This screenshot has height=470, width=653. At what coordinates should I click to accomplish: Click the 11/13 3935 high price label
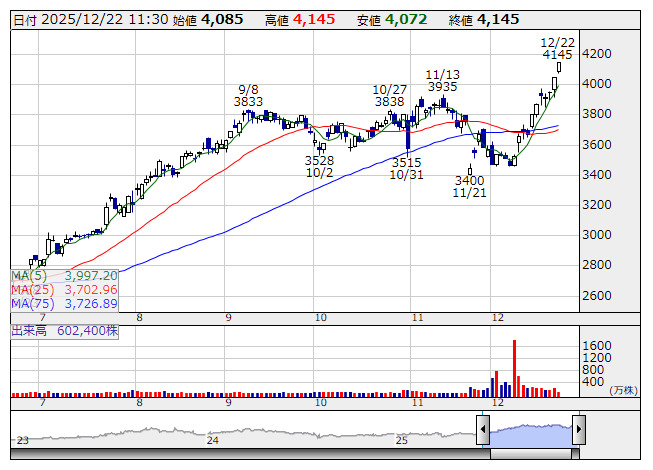pos(442,81)
